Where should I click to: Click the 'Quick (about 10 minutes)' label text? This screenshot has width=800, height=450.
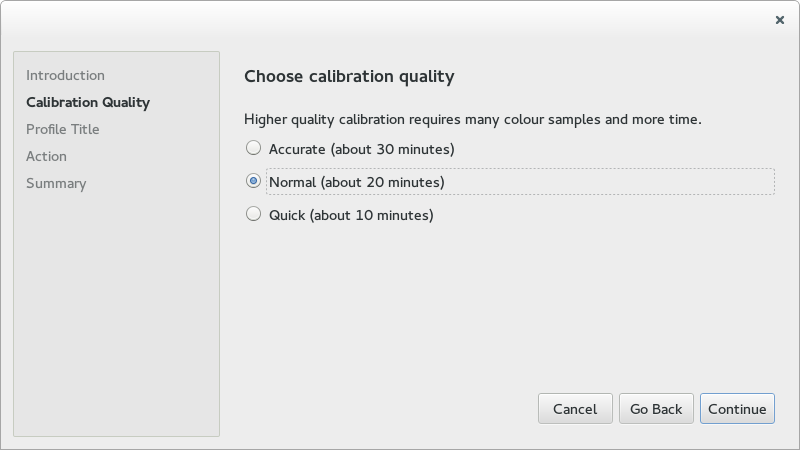351,215
